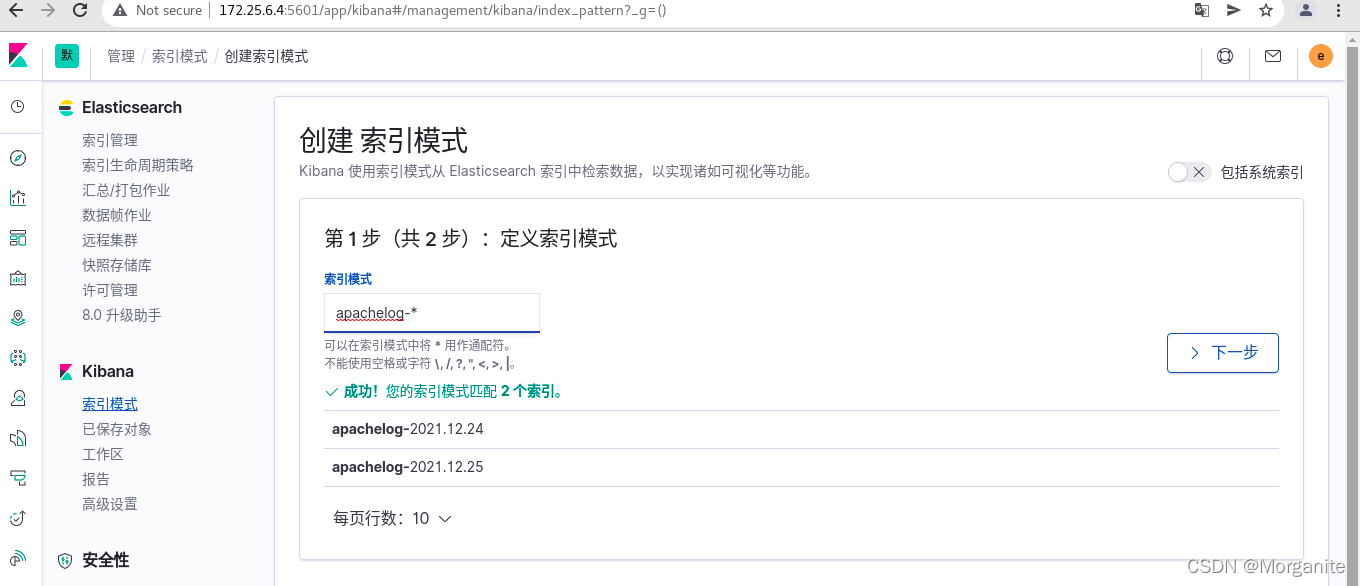Click 管理 breadcrumb
This screenshot has width=1360, height=586.
click(121, 57)
